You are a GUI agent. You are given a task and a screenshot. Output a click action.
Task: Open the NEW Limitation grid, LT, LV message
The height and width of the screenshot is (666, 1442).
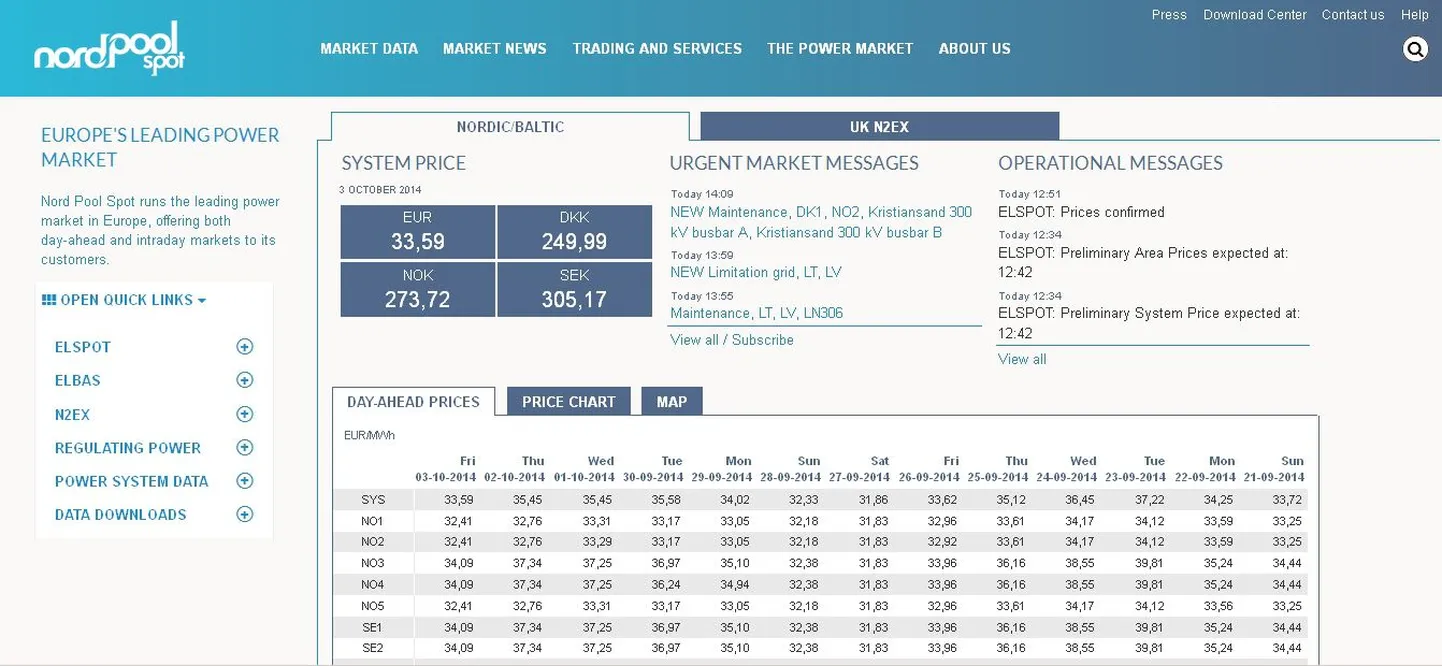[x=756, y=272]
